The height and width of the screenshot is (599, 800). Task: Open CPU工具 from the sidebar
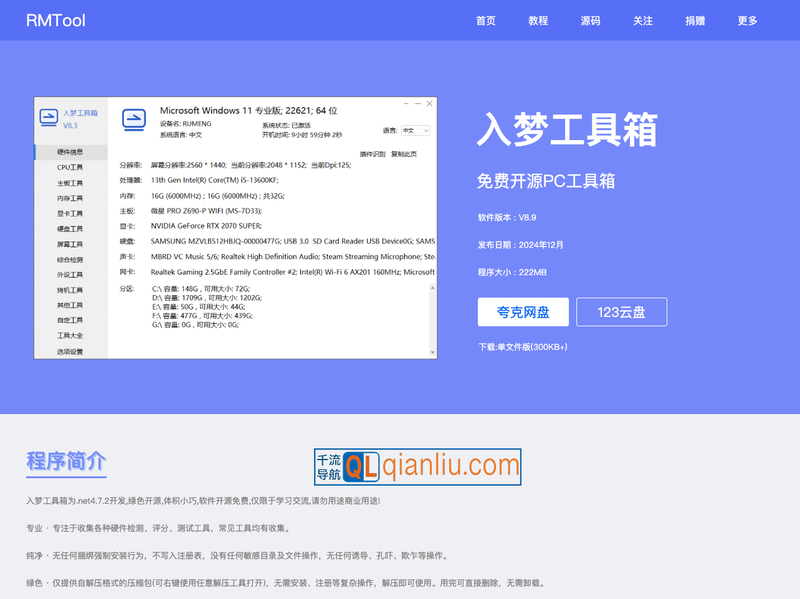tap(70, 169)
